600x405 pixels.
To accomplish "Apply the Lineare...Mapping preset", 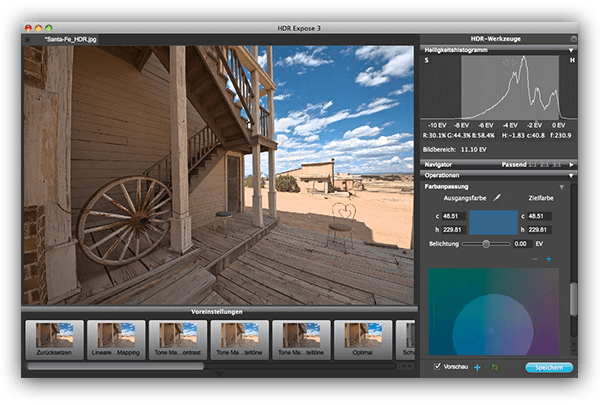I will coord(116,340).
